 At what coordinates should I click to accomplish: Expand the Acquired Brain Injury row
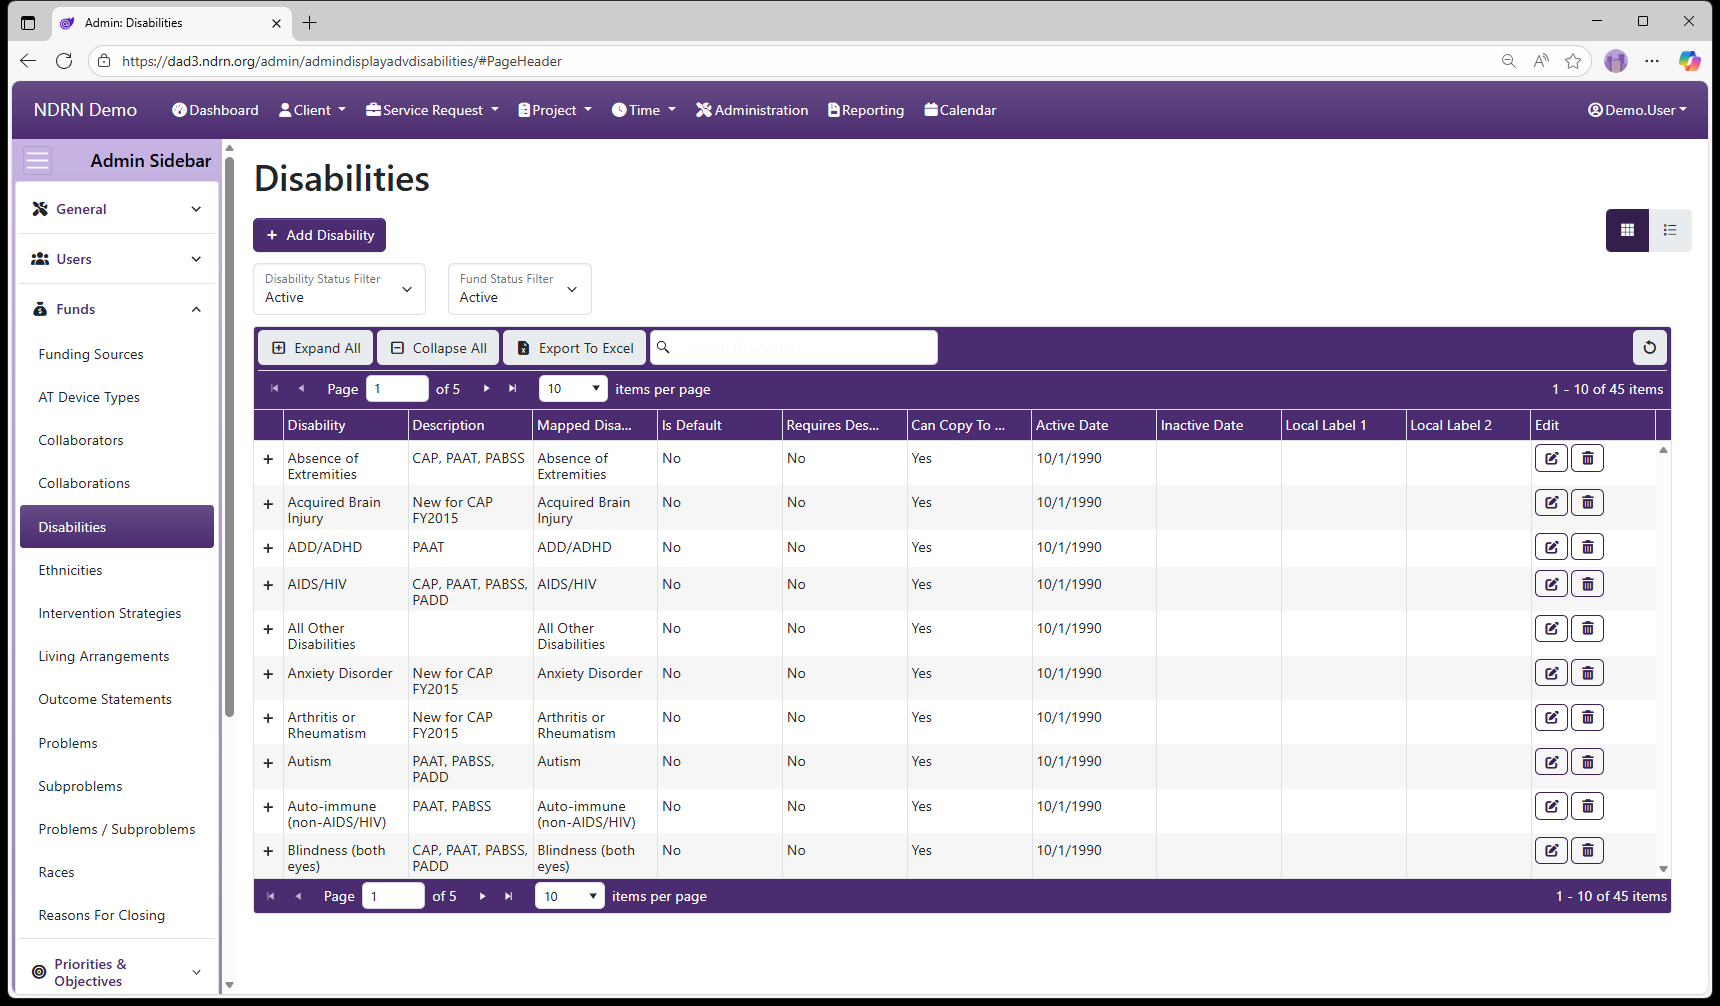tap(268, 504)
